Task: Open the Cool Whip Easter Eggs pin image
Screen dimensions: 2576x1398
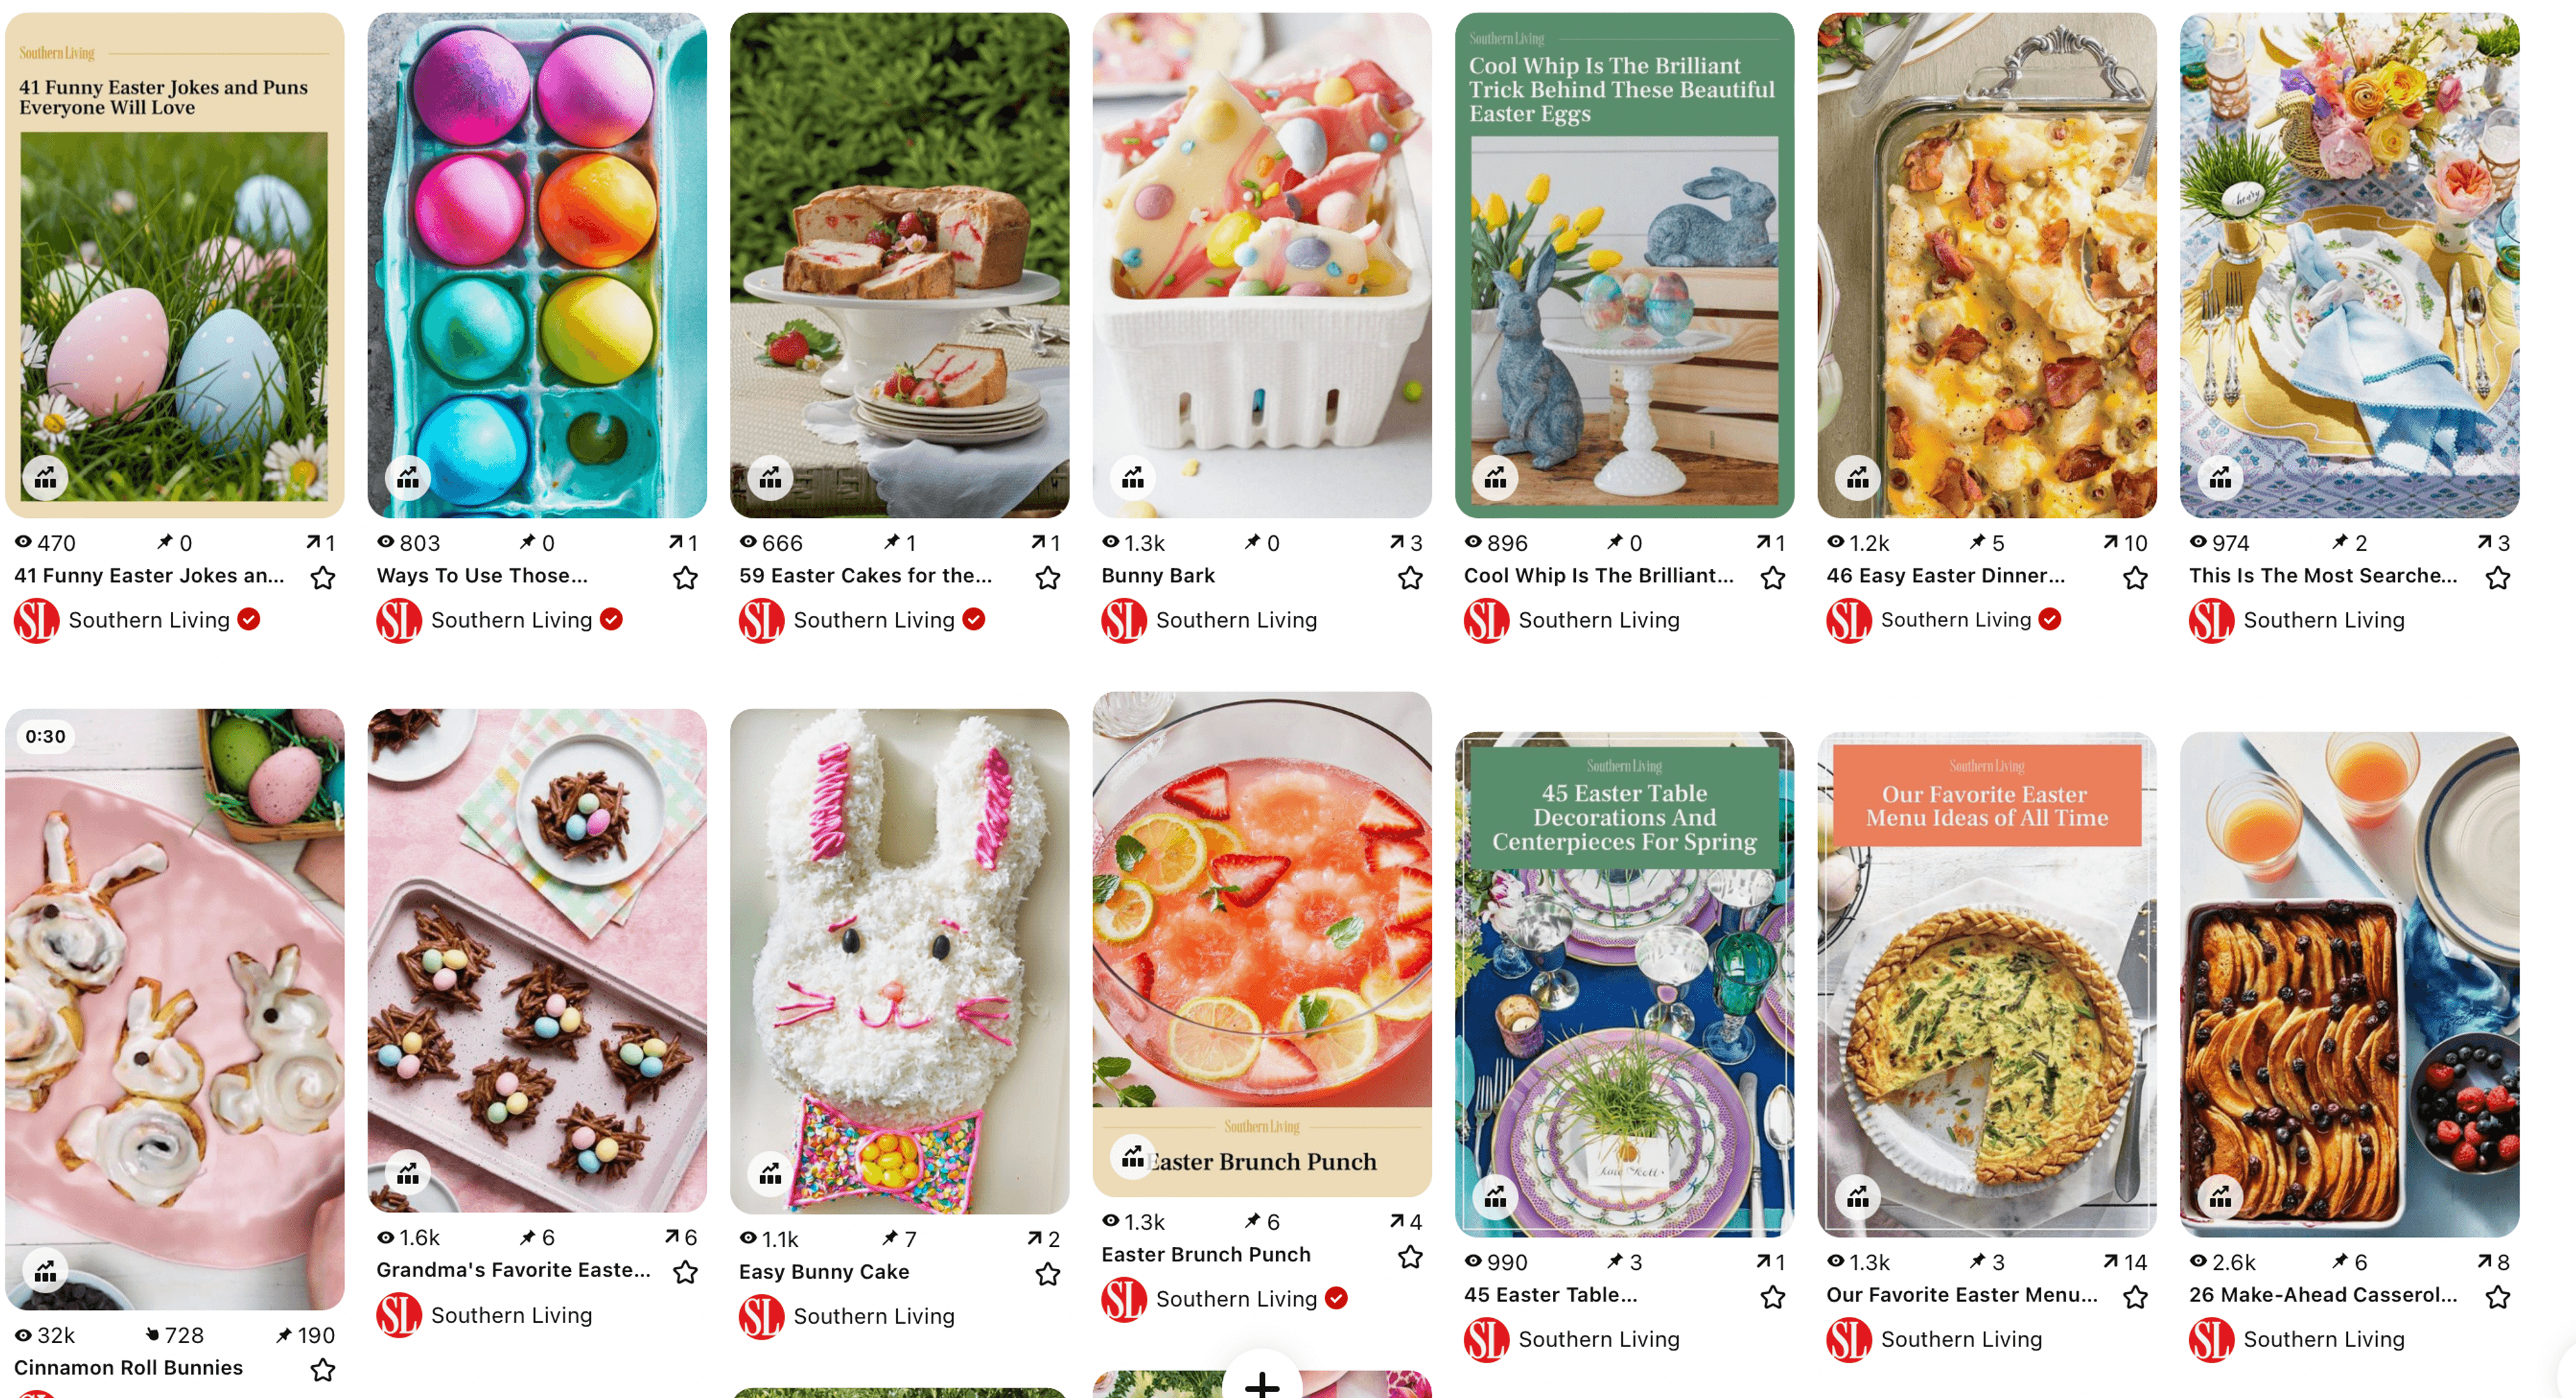Action: point(1624,265)
